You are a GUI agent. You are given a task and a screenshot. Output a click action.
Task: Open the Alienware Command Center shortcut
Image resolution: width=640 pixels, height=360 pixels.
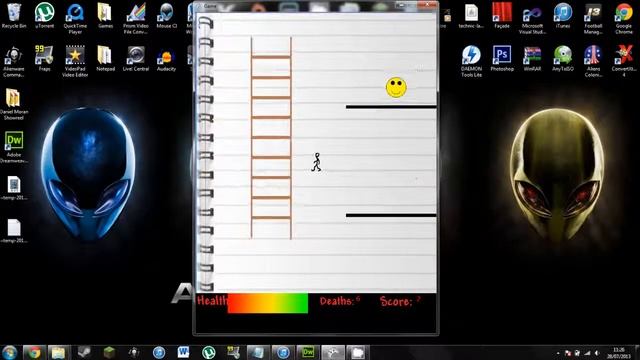14,61
